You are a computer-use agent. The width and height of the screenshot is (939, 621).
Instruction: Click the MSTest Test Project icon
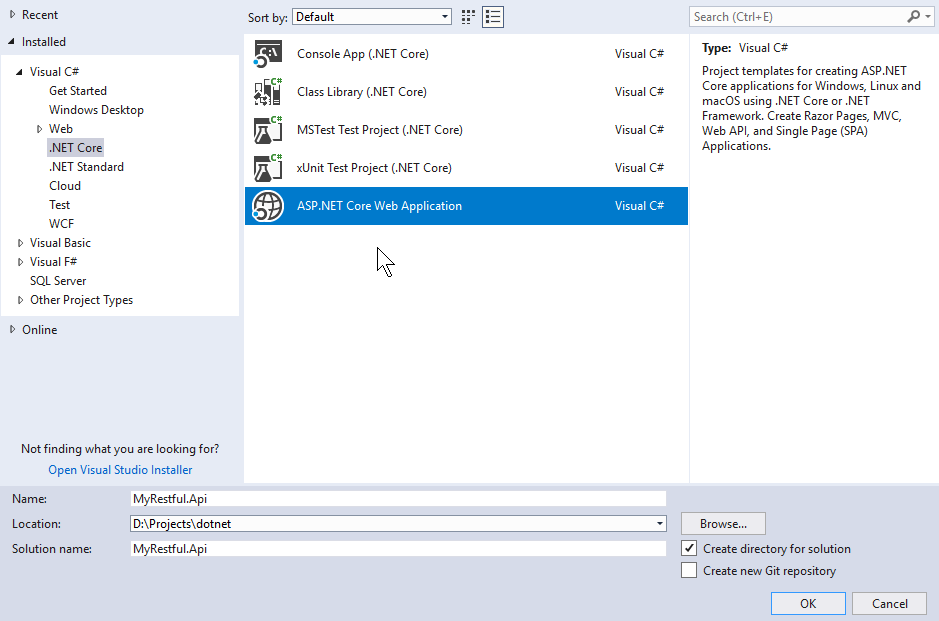[x=268, y=130]
